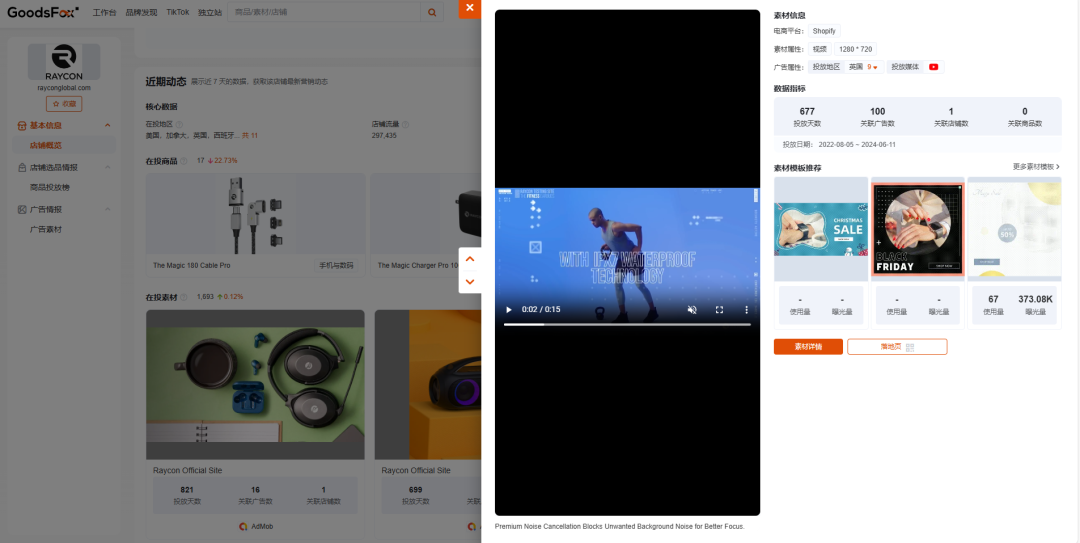Click the 100 关联广告数 value

[878, 112]
